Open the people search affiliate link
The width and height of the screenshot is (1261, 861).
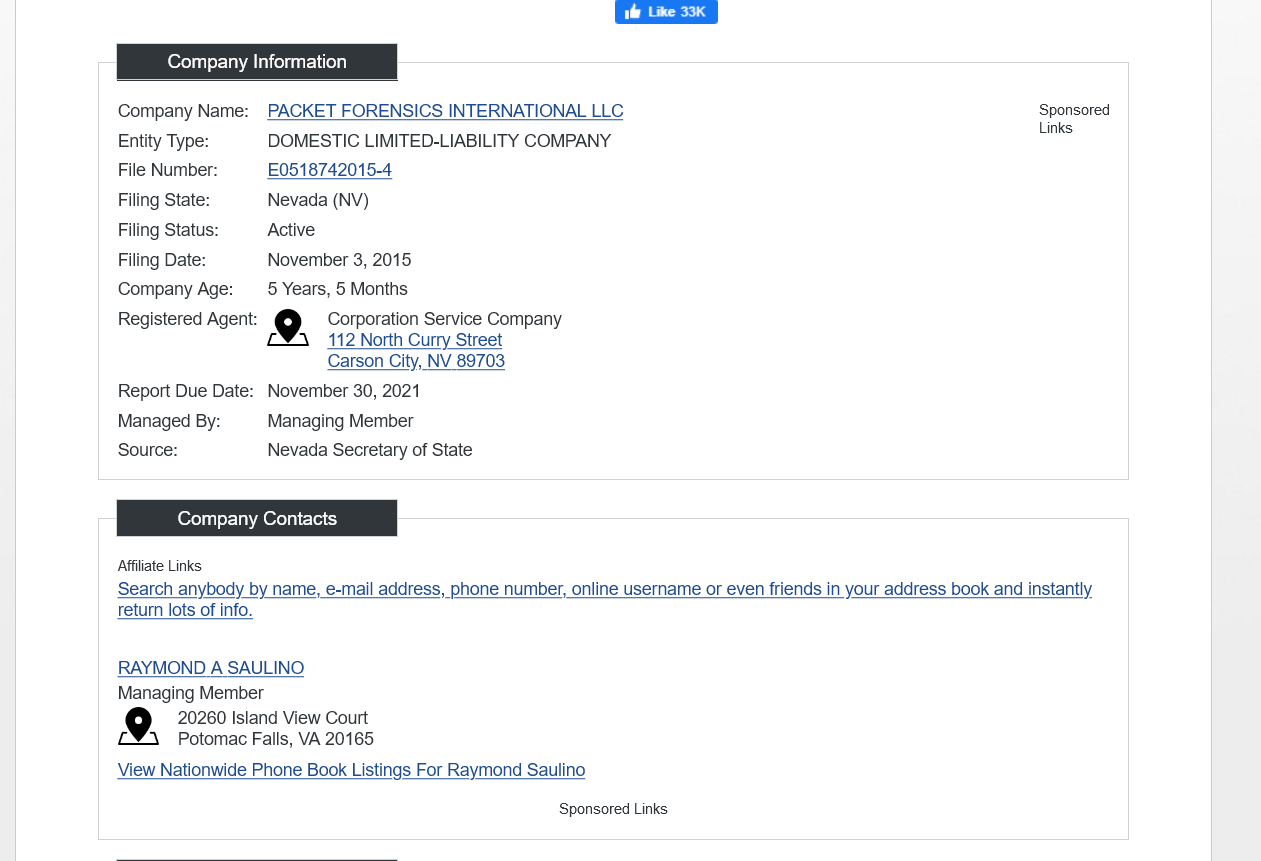pos(605,599)
